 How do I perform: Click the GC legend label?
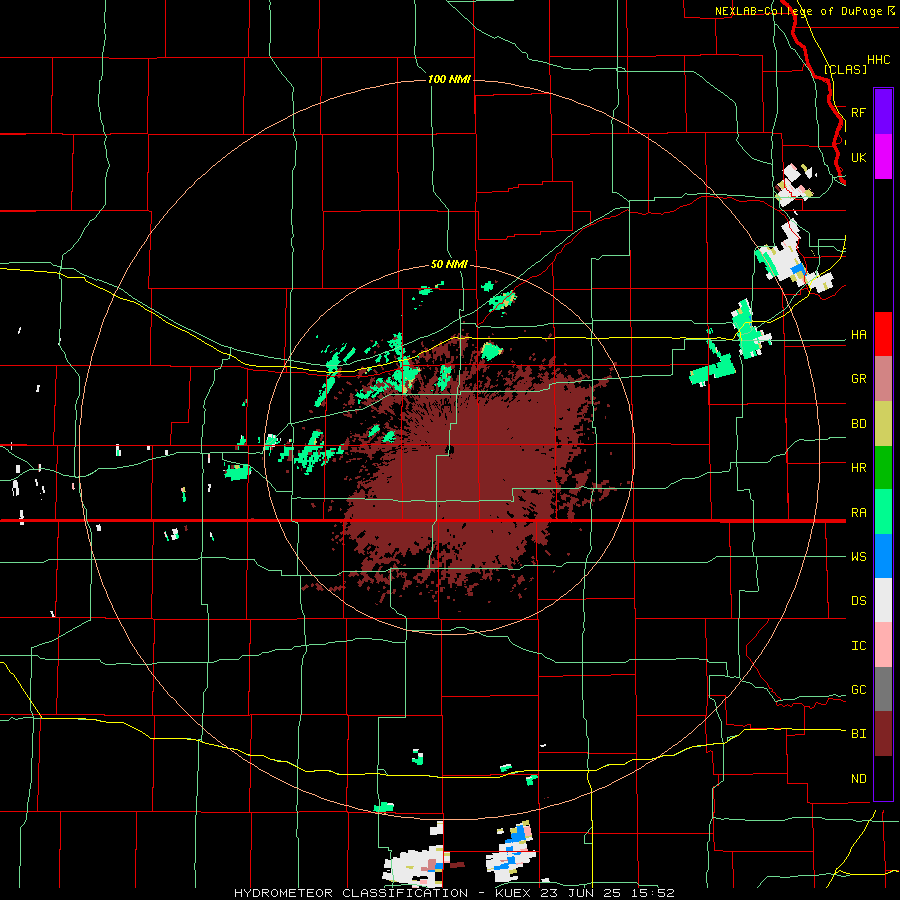[x=858, y=690]
